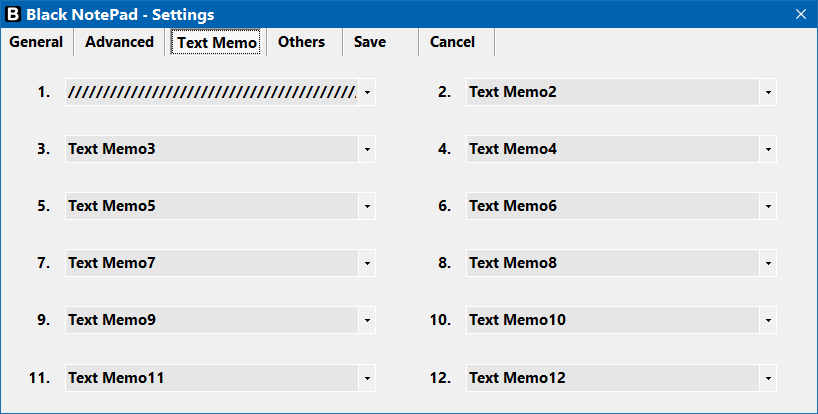The image size is (818, 414).
Task: Expand the Text Memo2 dropdown arrow
Action: [x=768, y=92]
